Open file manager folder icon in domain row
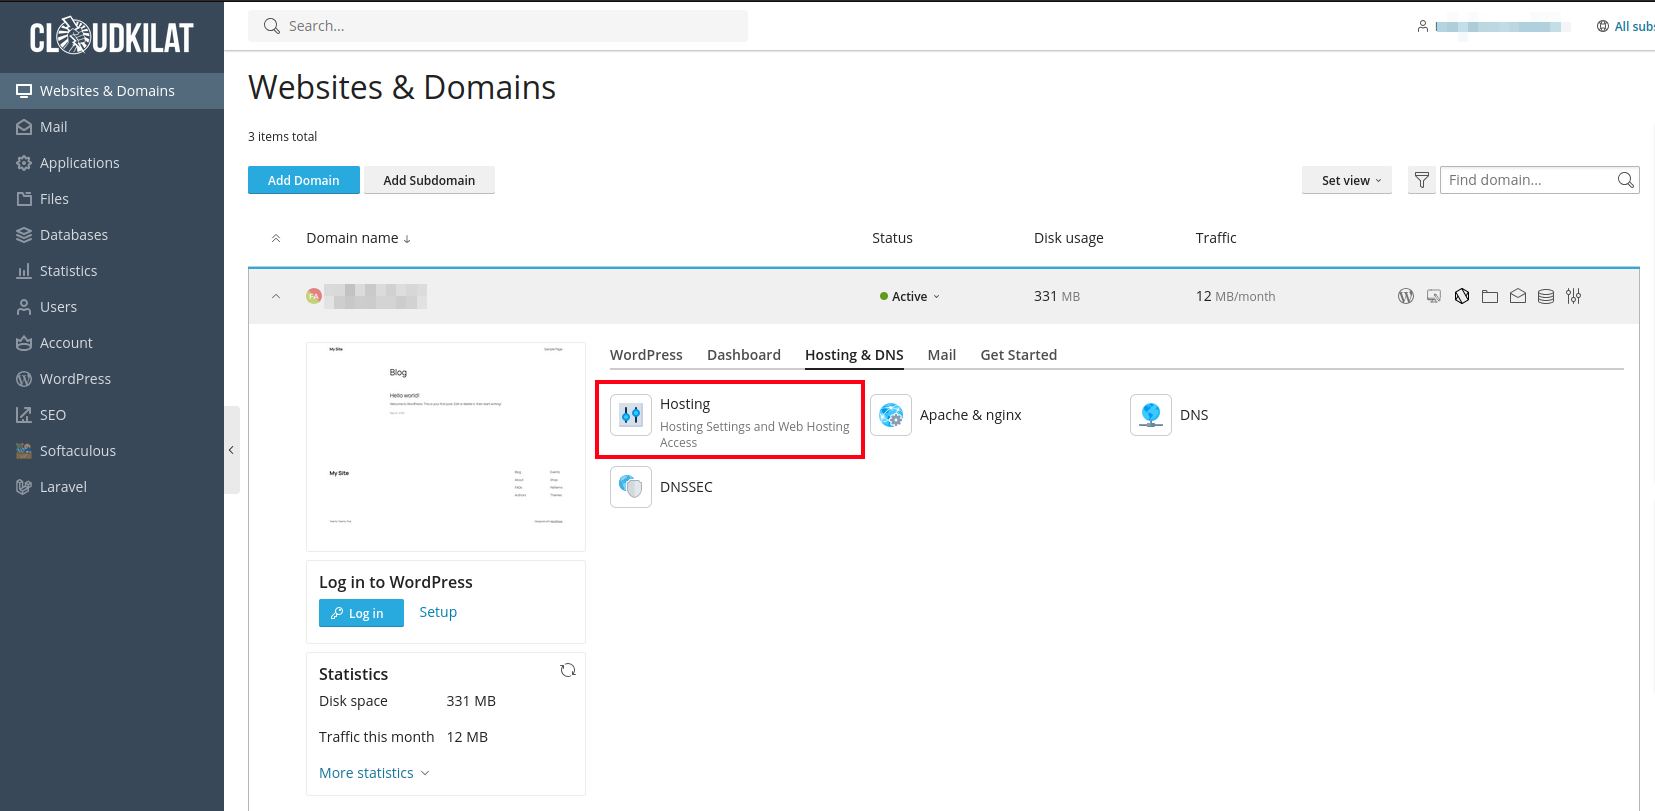Image resolution: width=1655 pixels, height=811 pixels. (1490, 296)
